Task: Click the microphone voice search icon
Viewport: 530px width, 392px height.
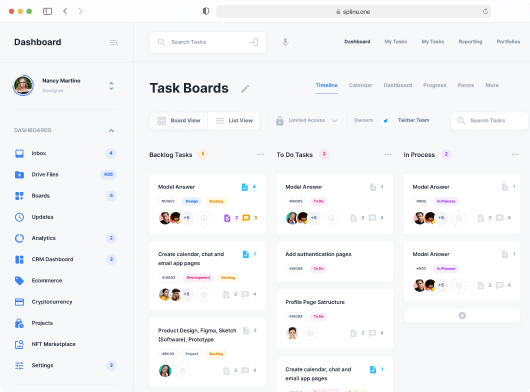Action: (x=285, y=42)
